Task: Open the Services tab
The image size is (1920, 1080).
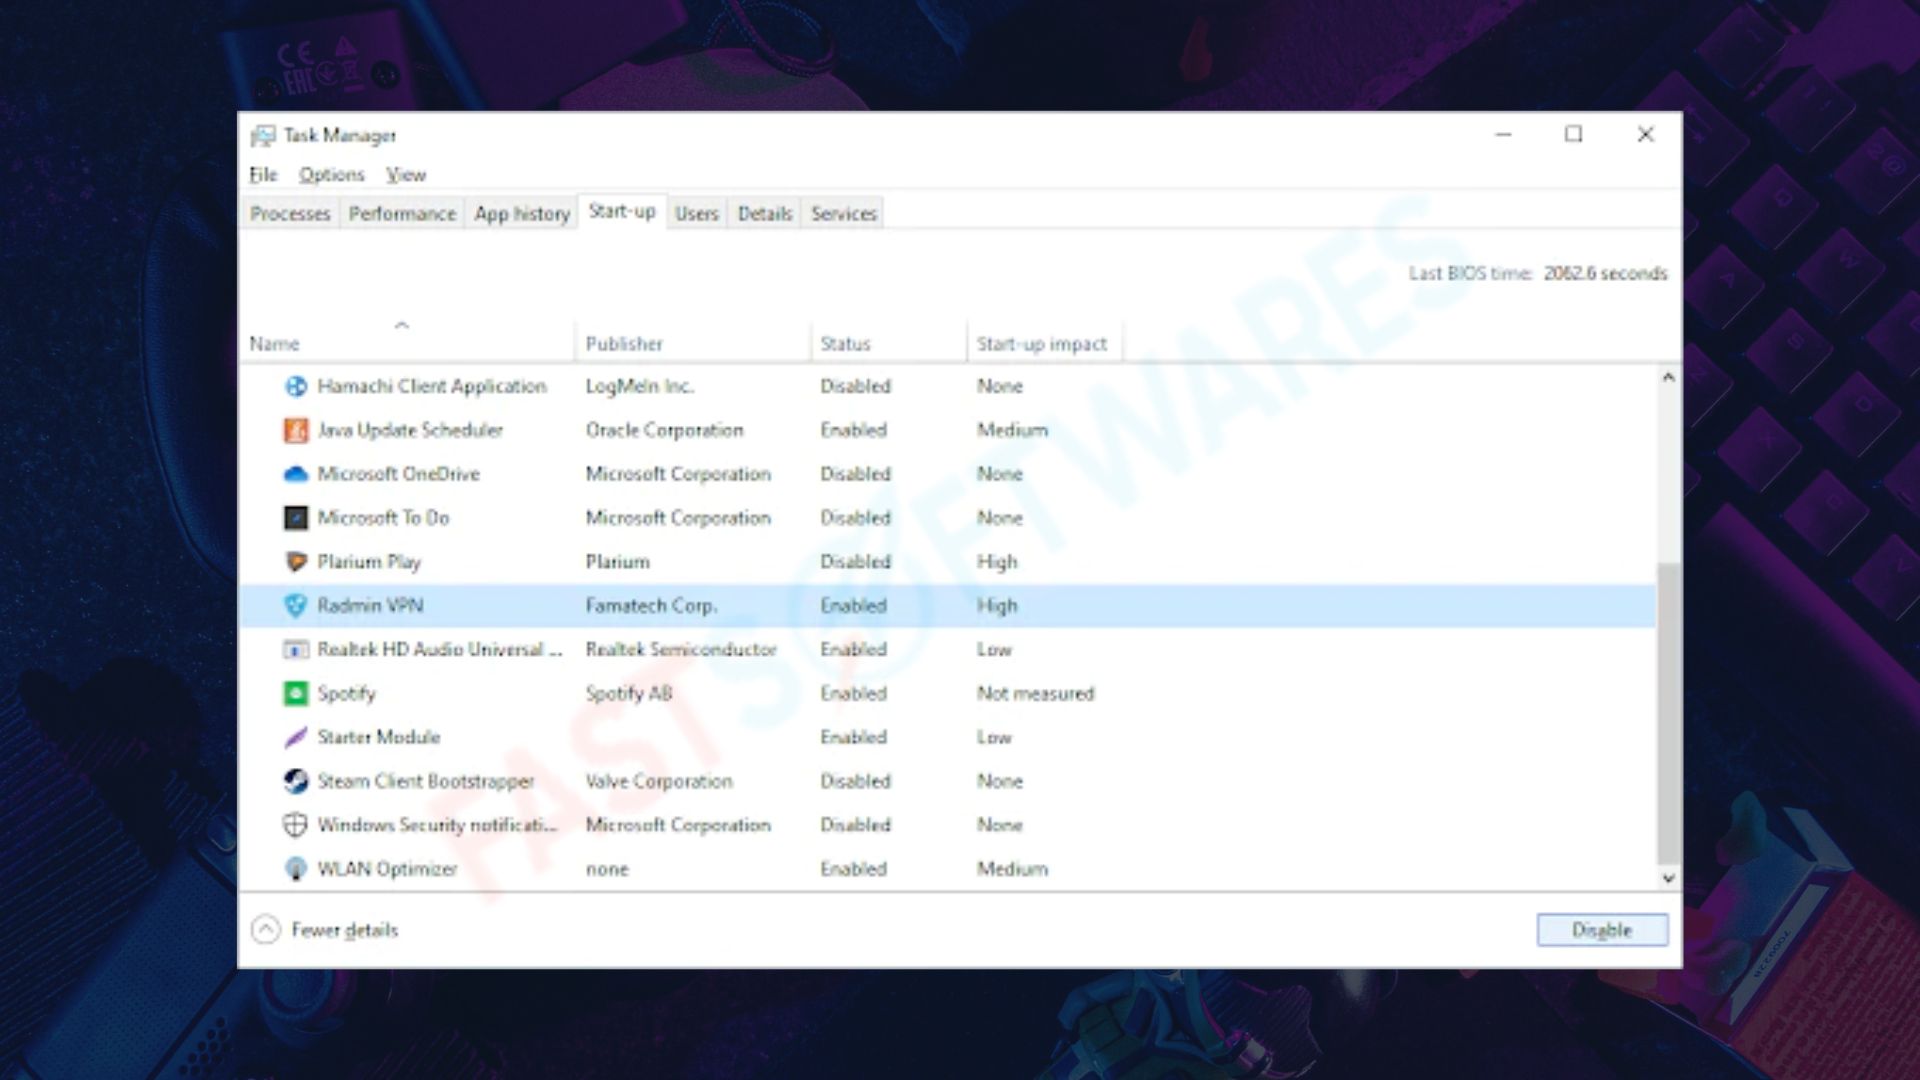Action: pyautogui.click(x=843, y=213)
